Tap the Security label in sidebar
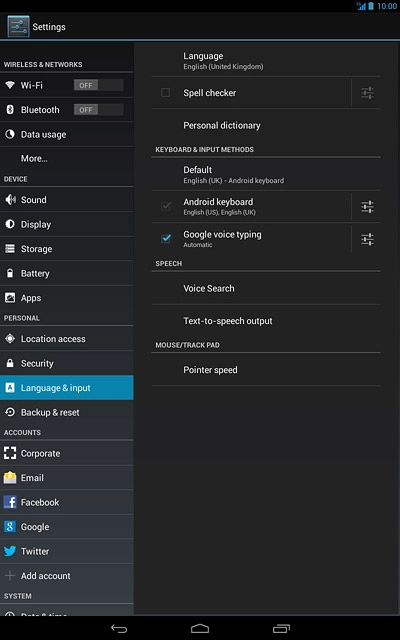This screenshot has height=640, width=400. coord(37,363)
